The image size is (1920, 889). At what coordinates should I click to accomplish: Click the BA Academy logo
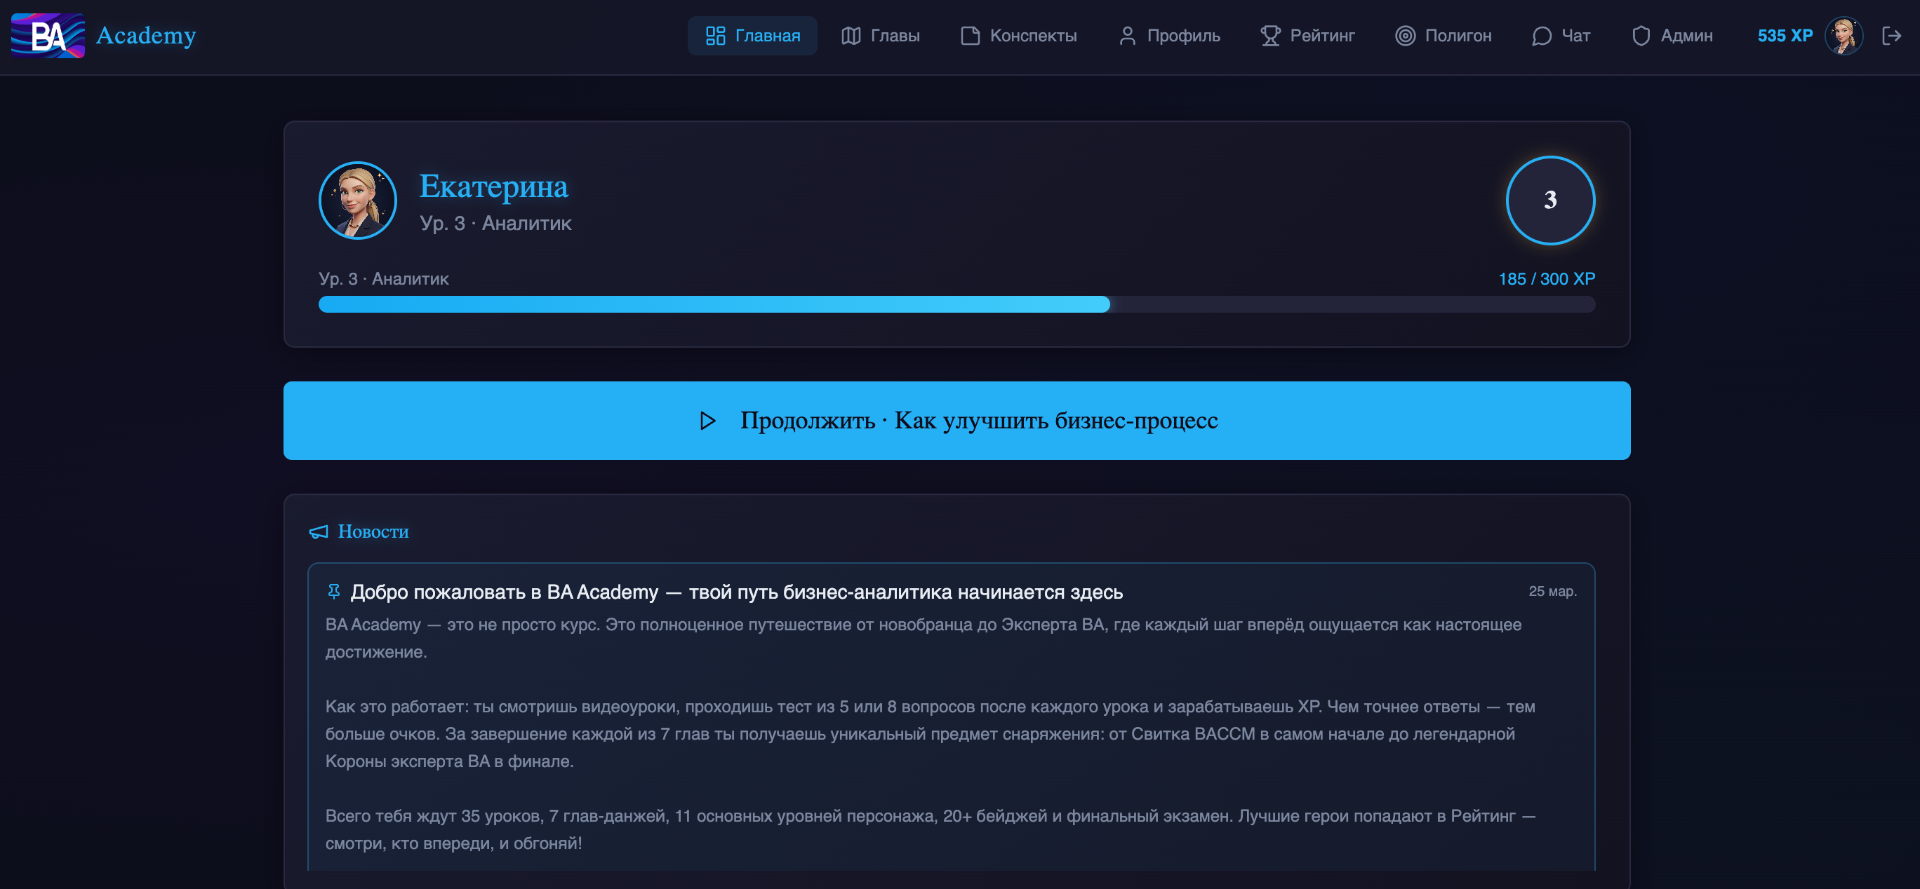pos(103,36)
